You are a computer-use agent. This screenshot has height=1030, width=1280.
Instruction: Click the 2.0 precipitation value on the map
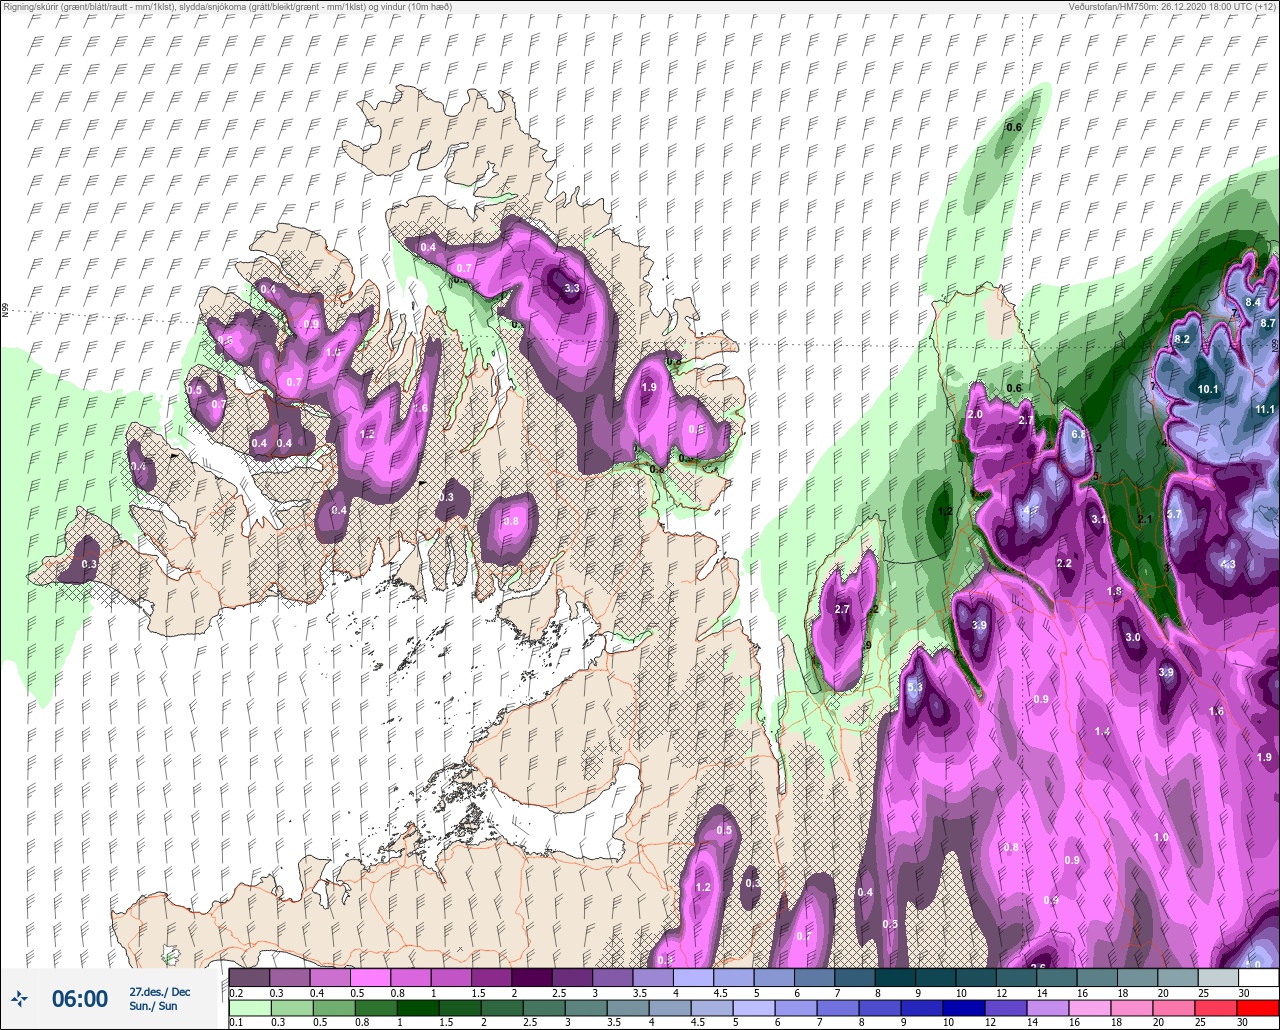(x=976, y=414)
